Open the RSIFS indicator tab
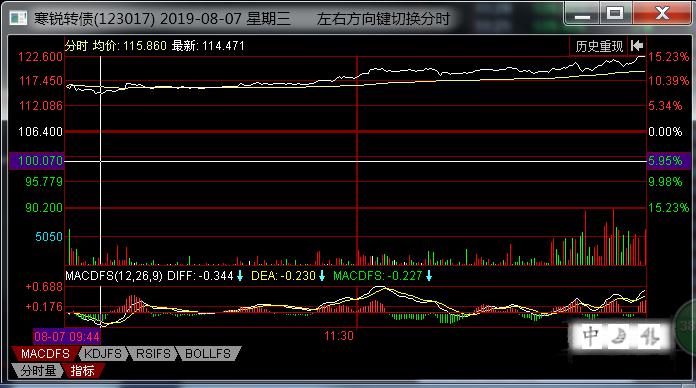Screen dimensions: 696x388 point(153,354)
